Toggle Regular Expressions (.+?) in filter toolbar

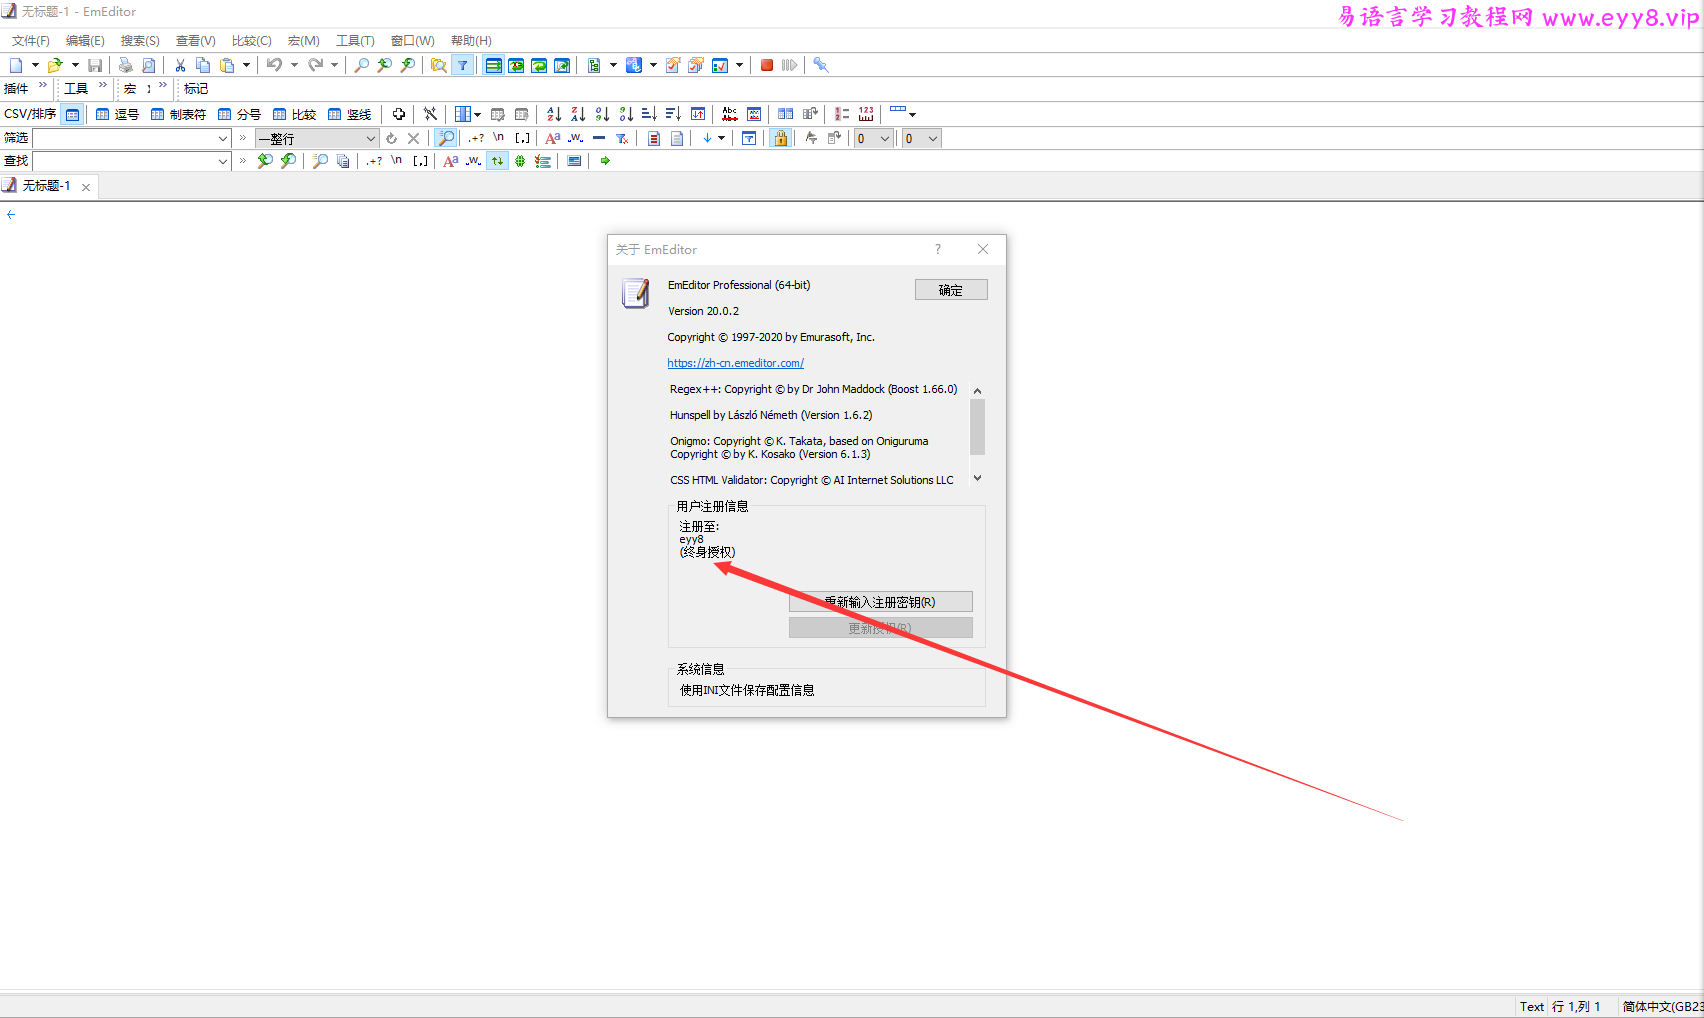click(476, 139)
